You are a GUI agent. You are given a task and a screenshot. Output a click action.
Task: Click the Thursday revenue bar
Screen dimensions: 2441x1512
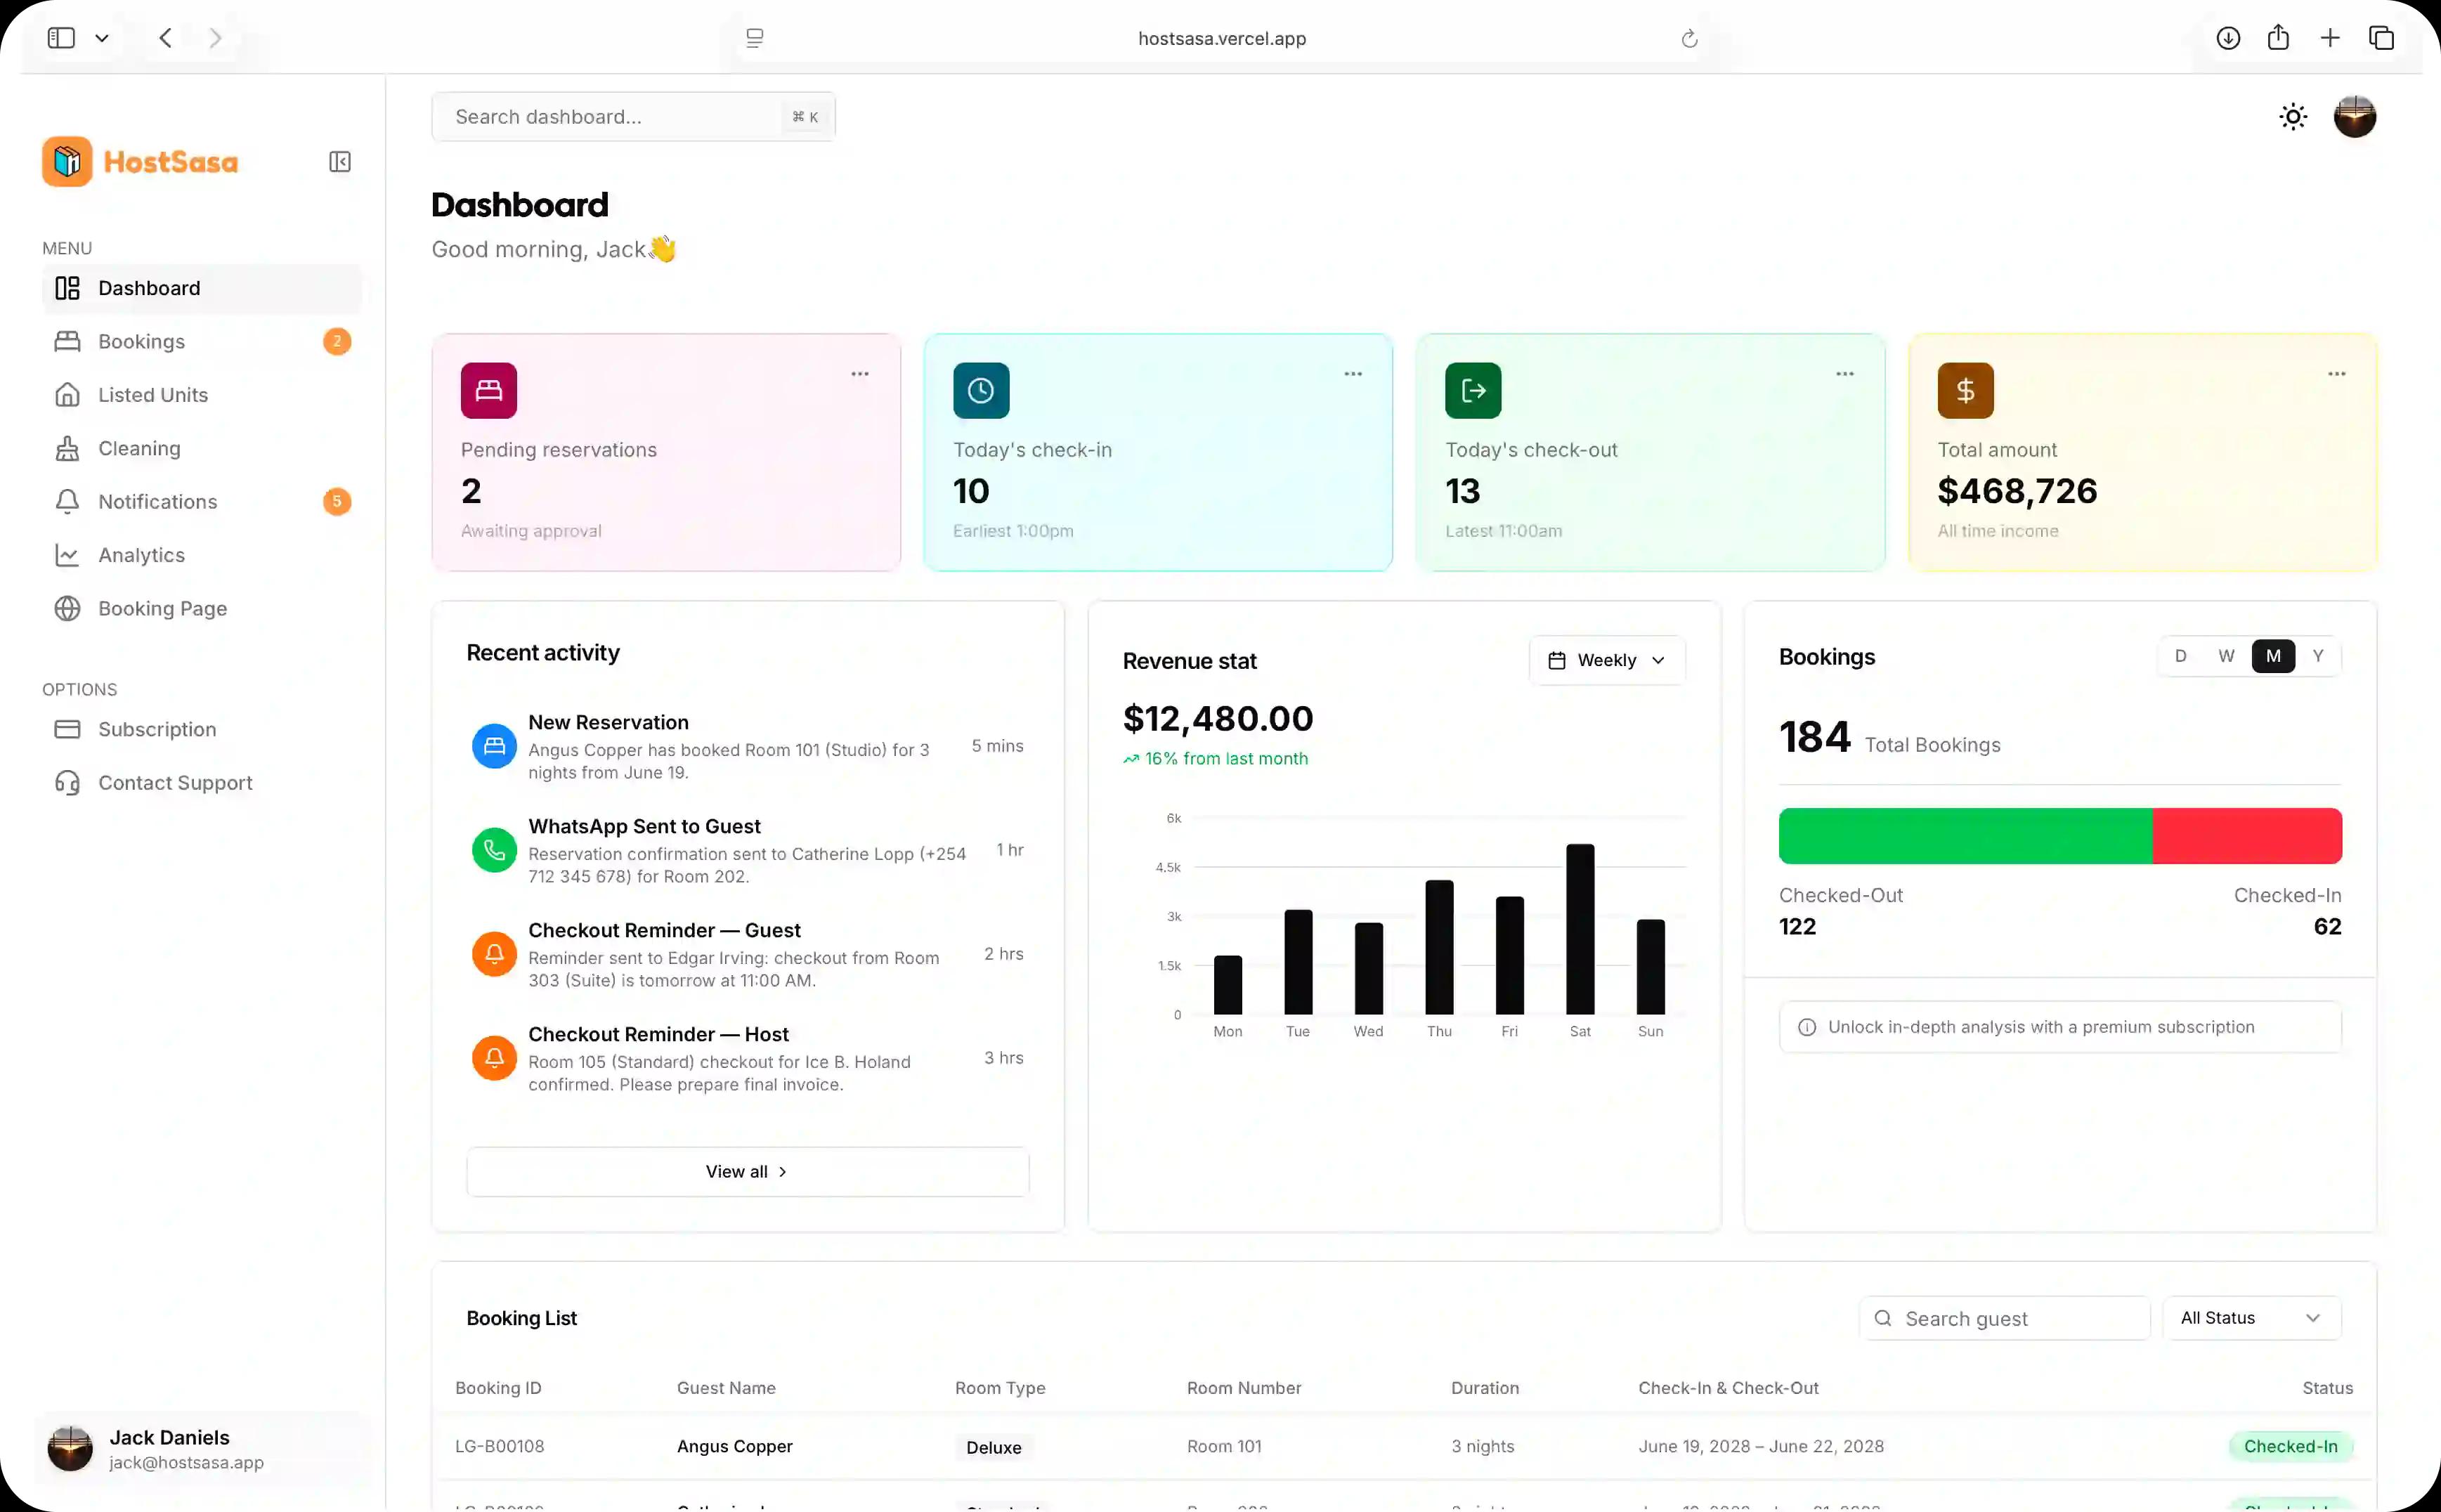[1439, 947]
